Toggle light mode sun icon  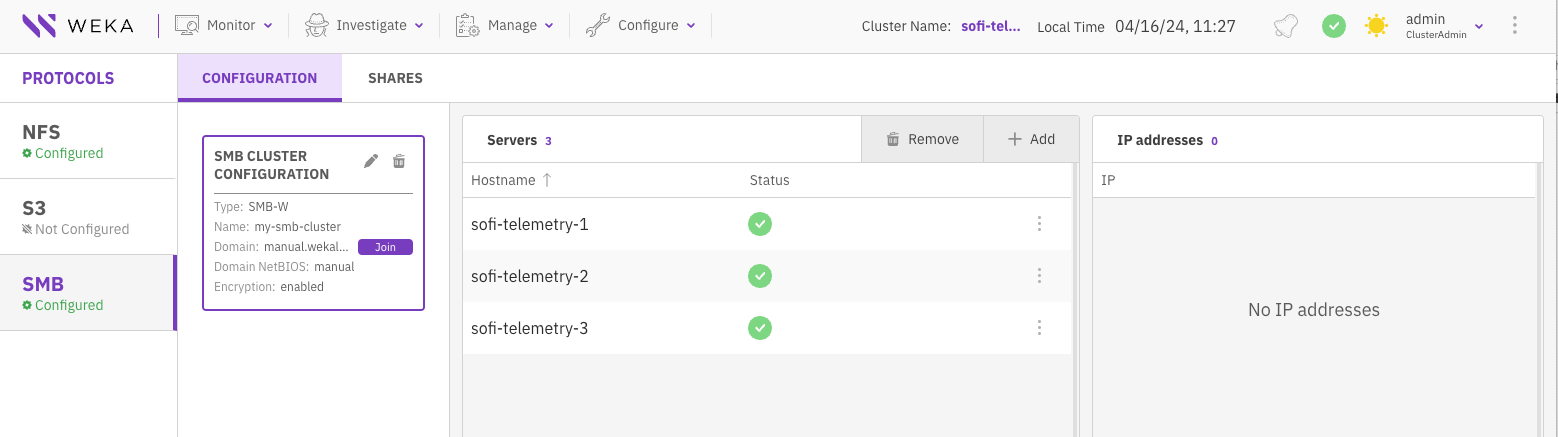(1376, 27)
